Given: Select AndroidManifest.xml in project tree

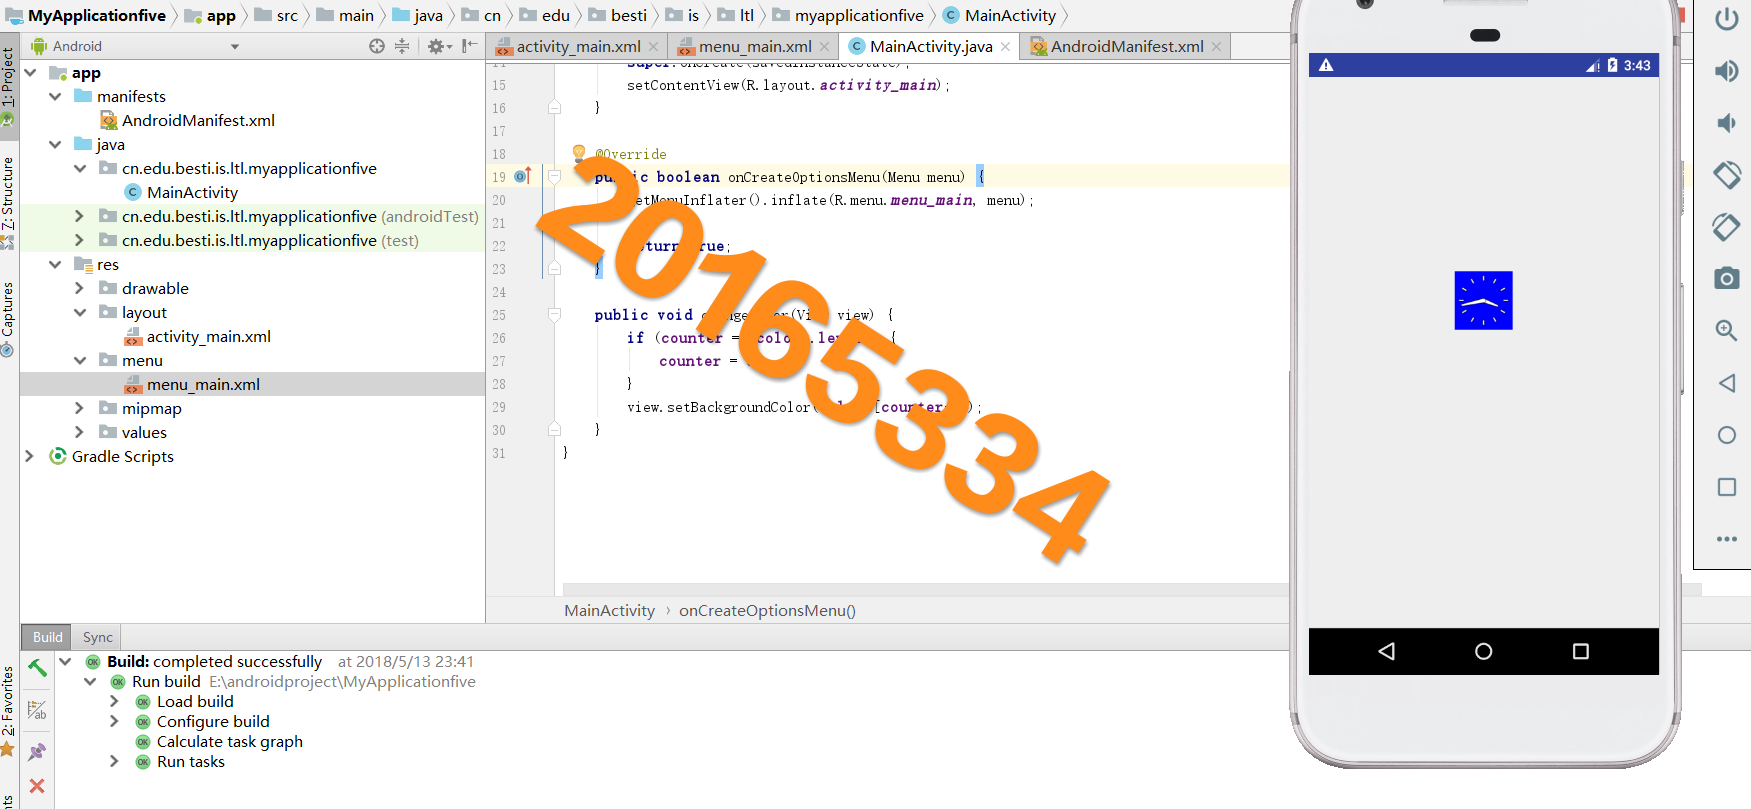Looking at the screenshot, I should [198, 121].
